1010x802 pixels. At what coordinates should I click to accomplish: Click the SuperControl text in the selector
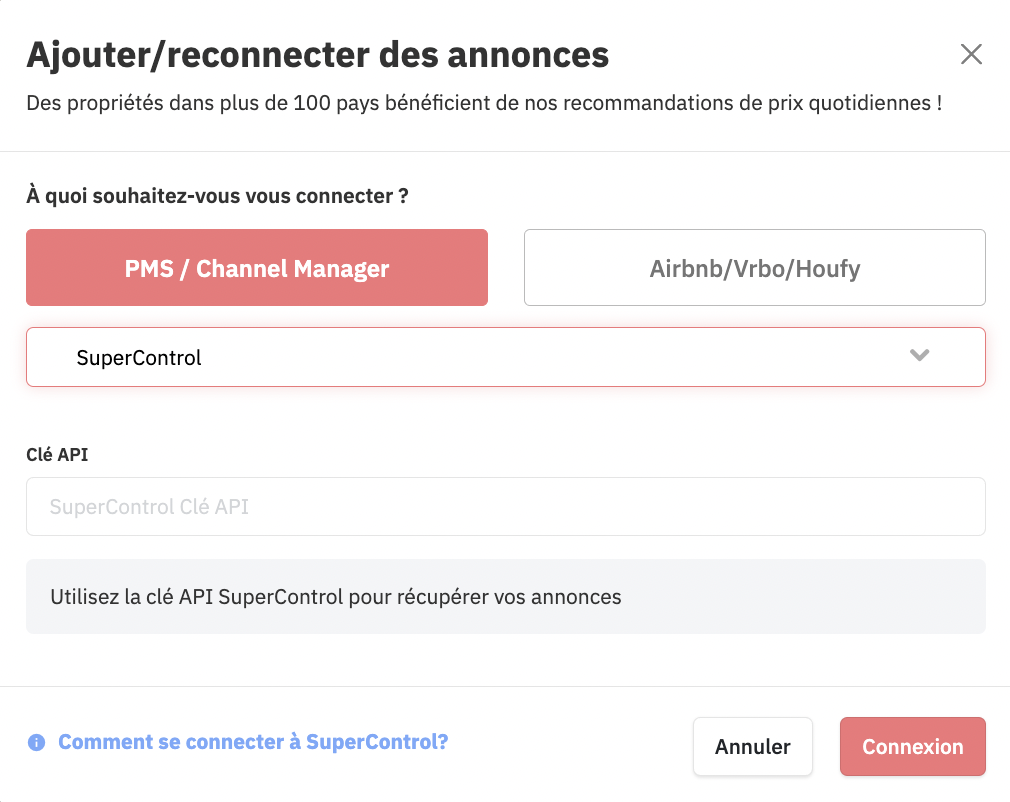click(139, 358)
